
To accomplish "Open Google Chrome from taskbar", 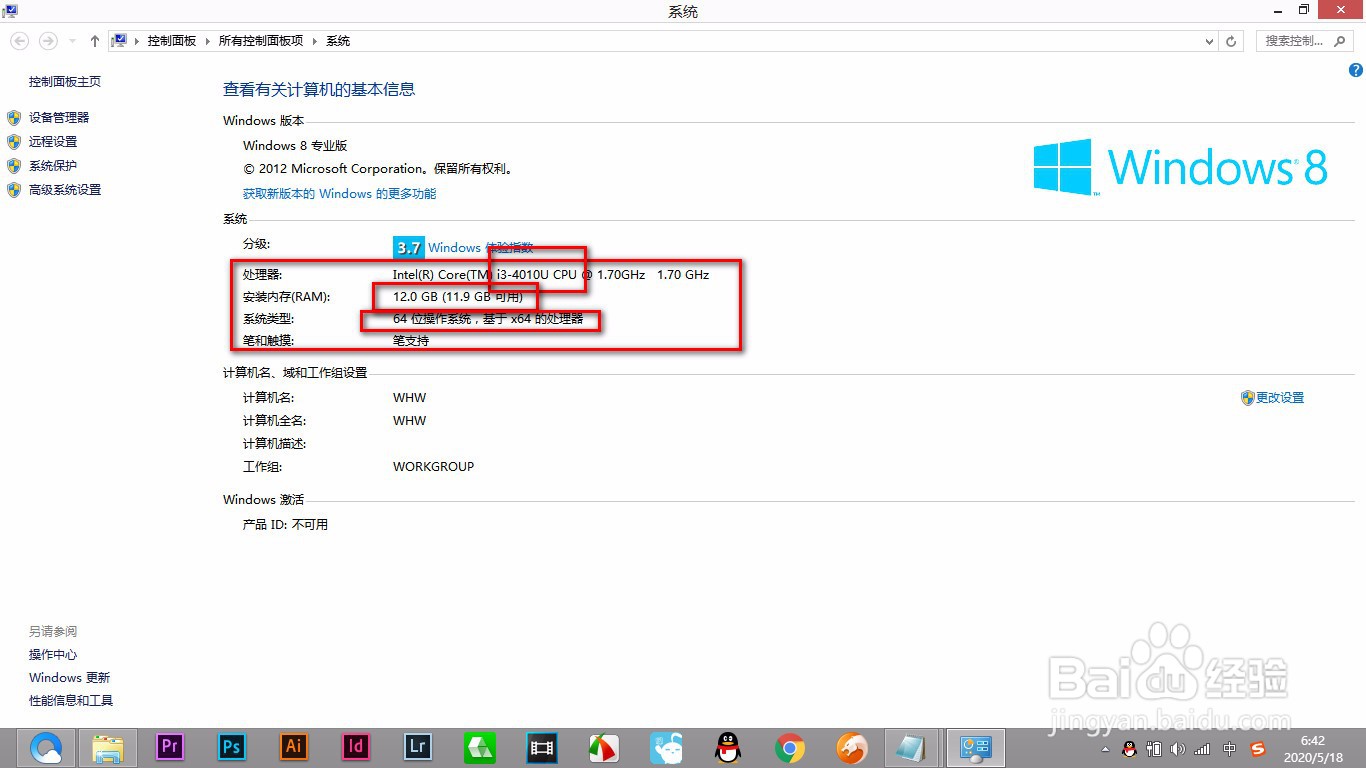I will [790, 747].
